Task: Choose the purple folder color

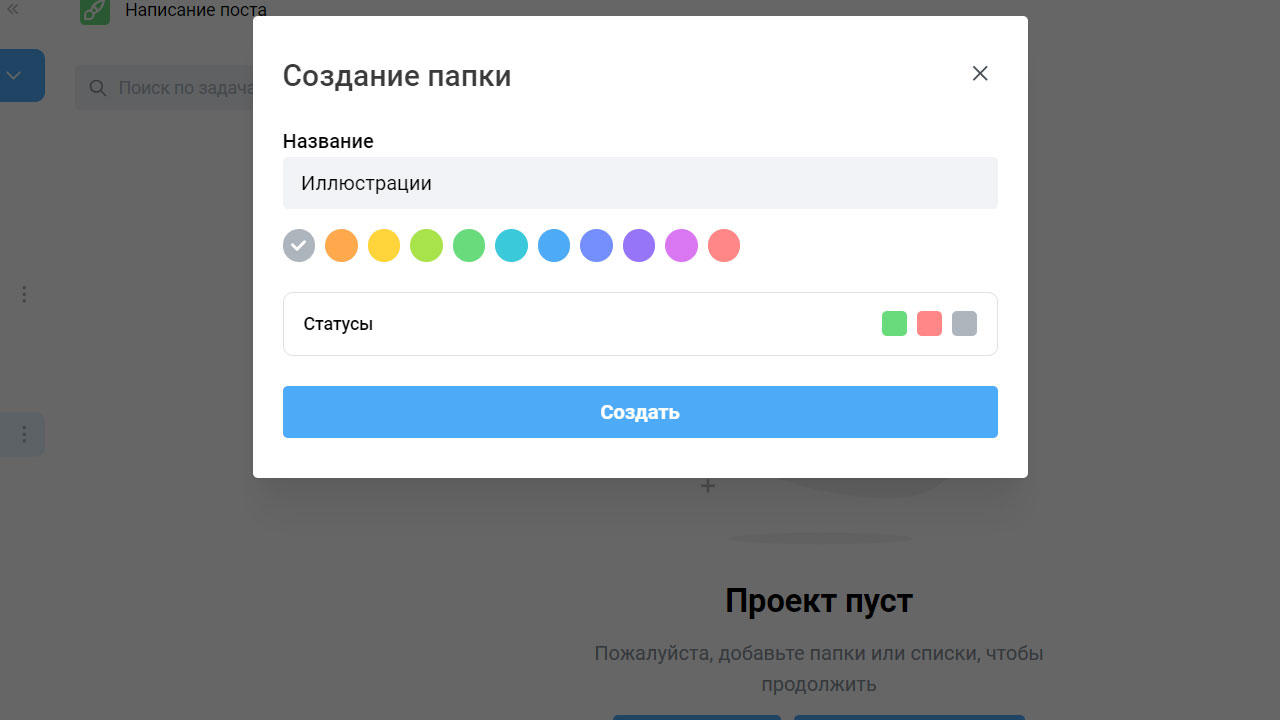Action: 639,246
